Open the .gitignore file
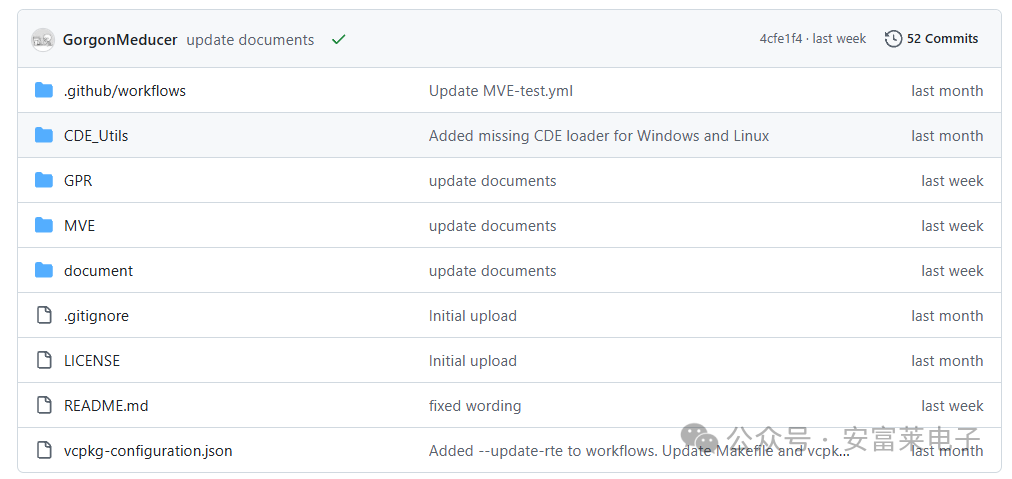The height and width of the screenshot is (479, 1012). [96, 316]
